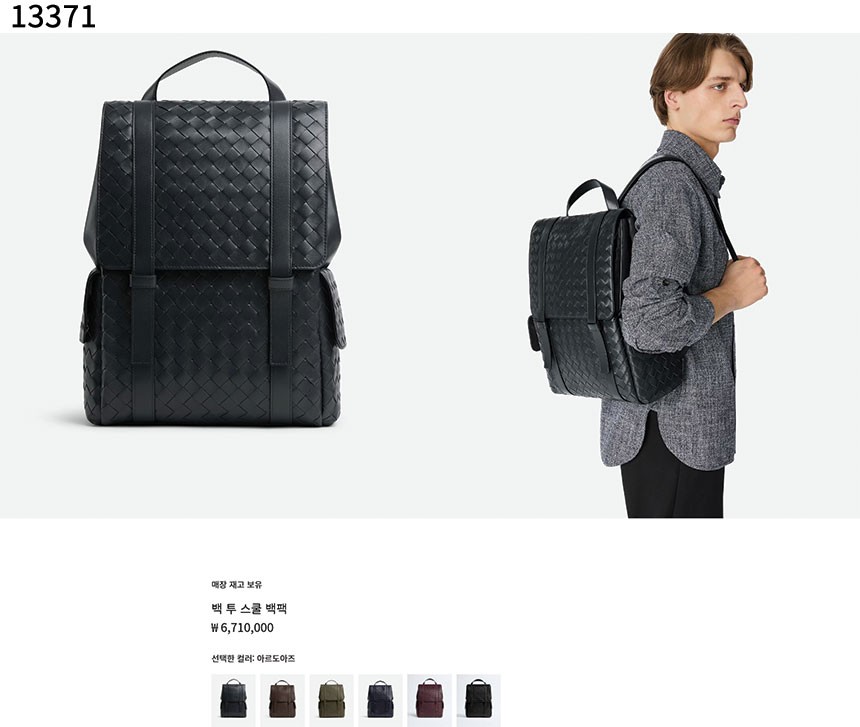Click the model's grey textured shirt
The image size is (860, 727).
click(x=674, y=307)
